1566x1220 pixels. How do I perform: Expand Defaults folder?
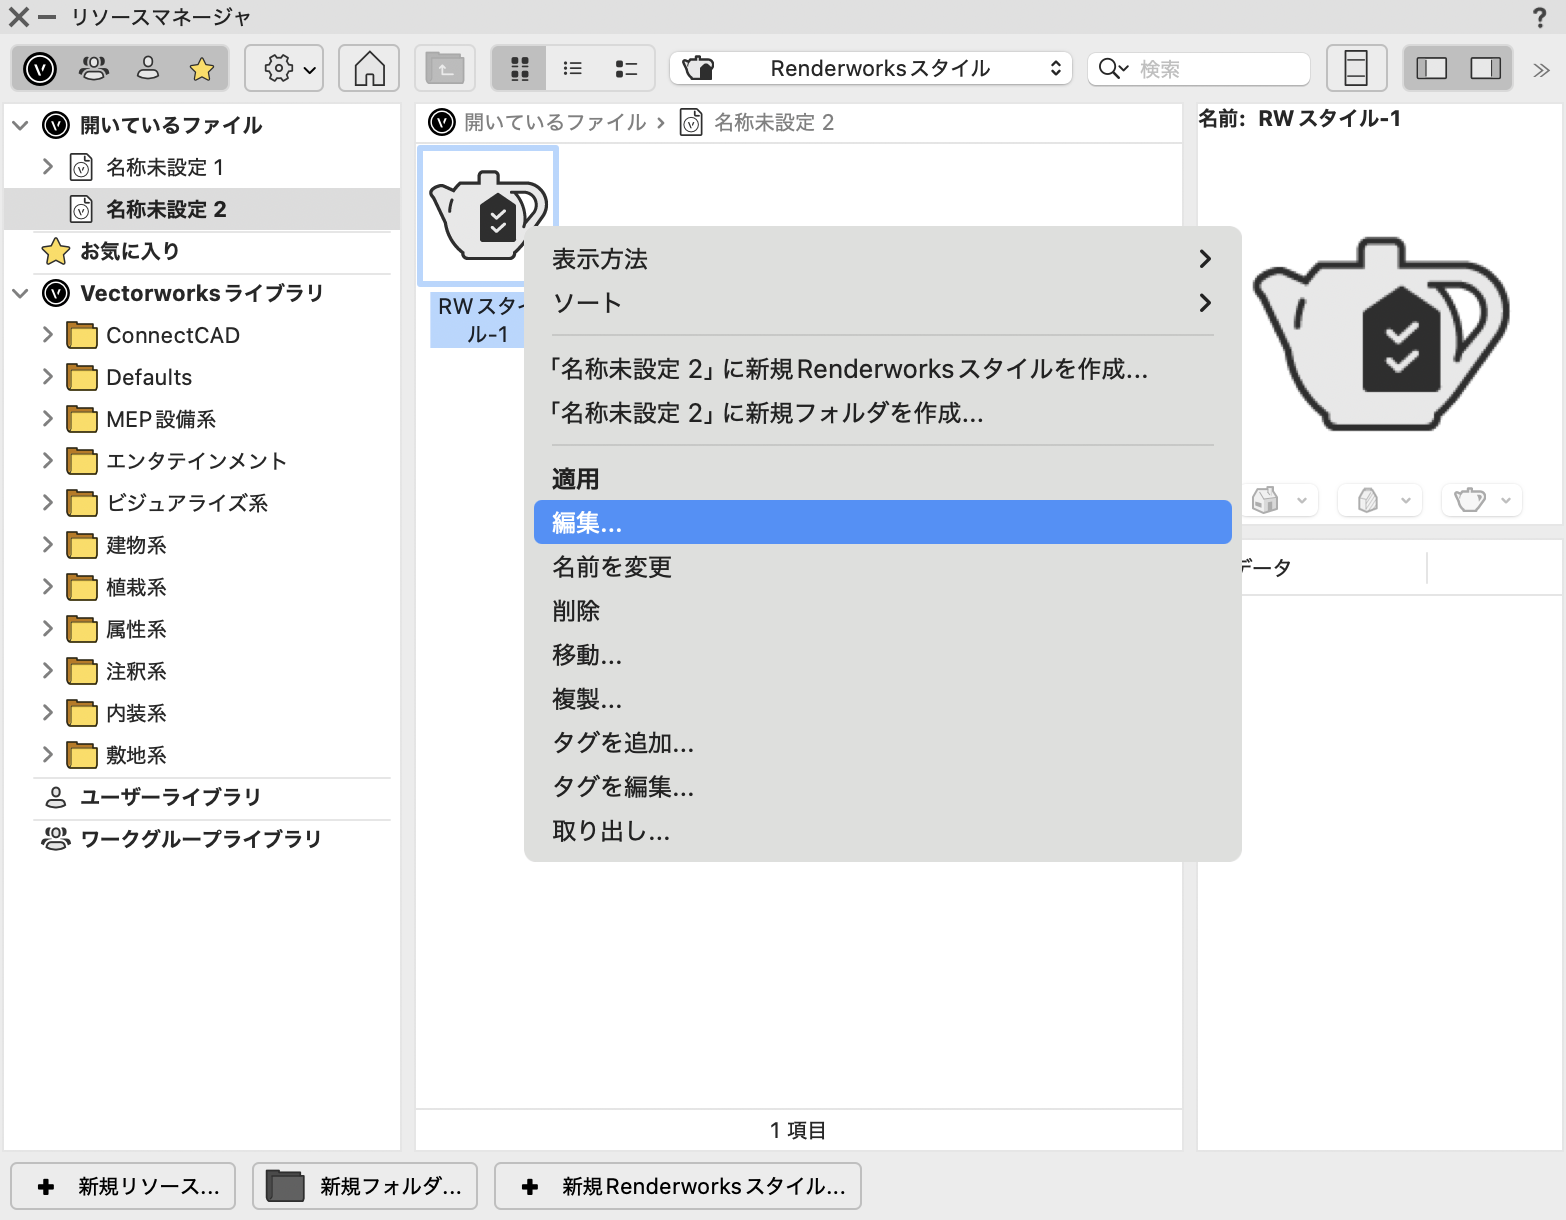[47, 376]
